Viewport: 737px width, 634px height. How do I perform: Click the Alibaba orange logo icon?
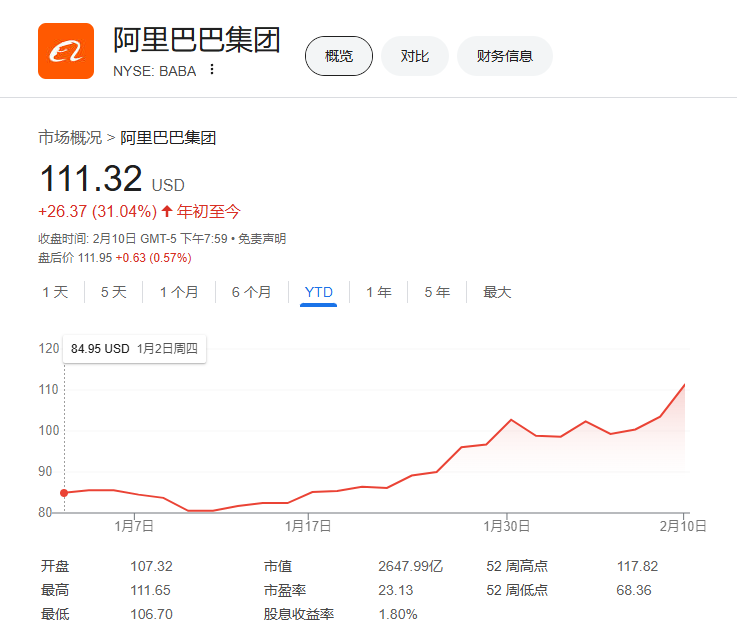65,51
